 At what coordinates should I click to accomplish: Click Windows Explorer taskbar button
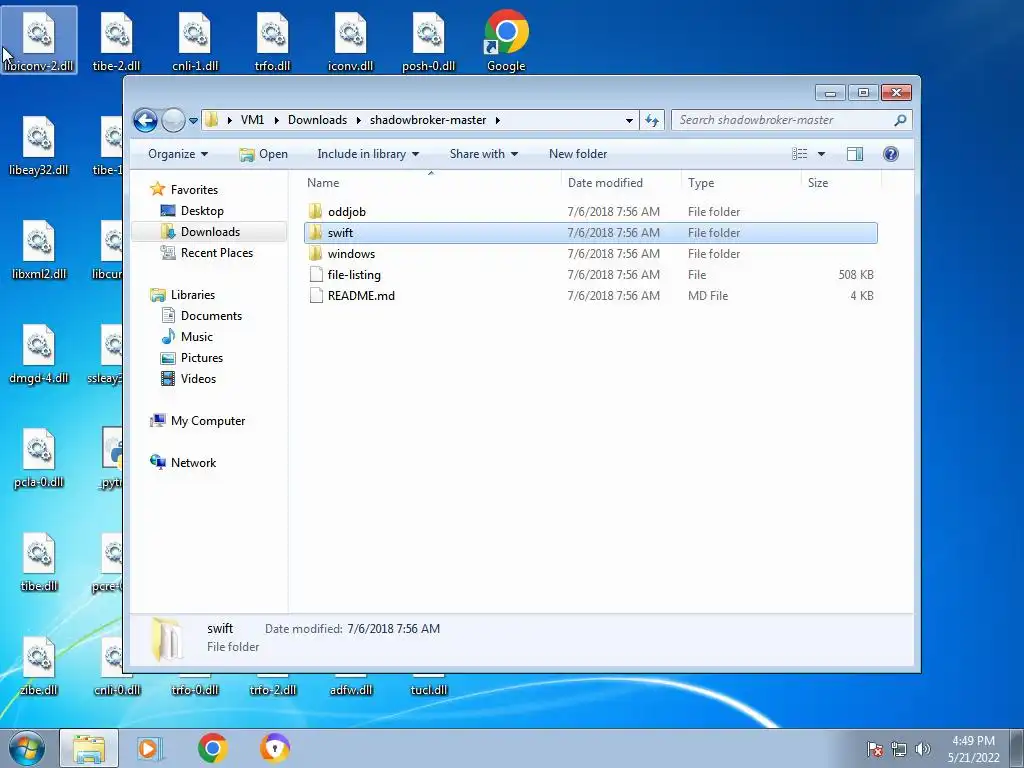pyautogui.click(x=89, y=748)
